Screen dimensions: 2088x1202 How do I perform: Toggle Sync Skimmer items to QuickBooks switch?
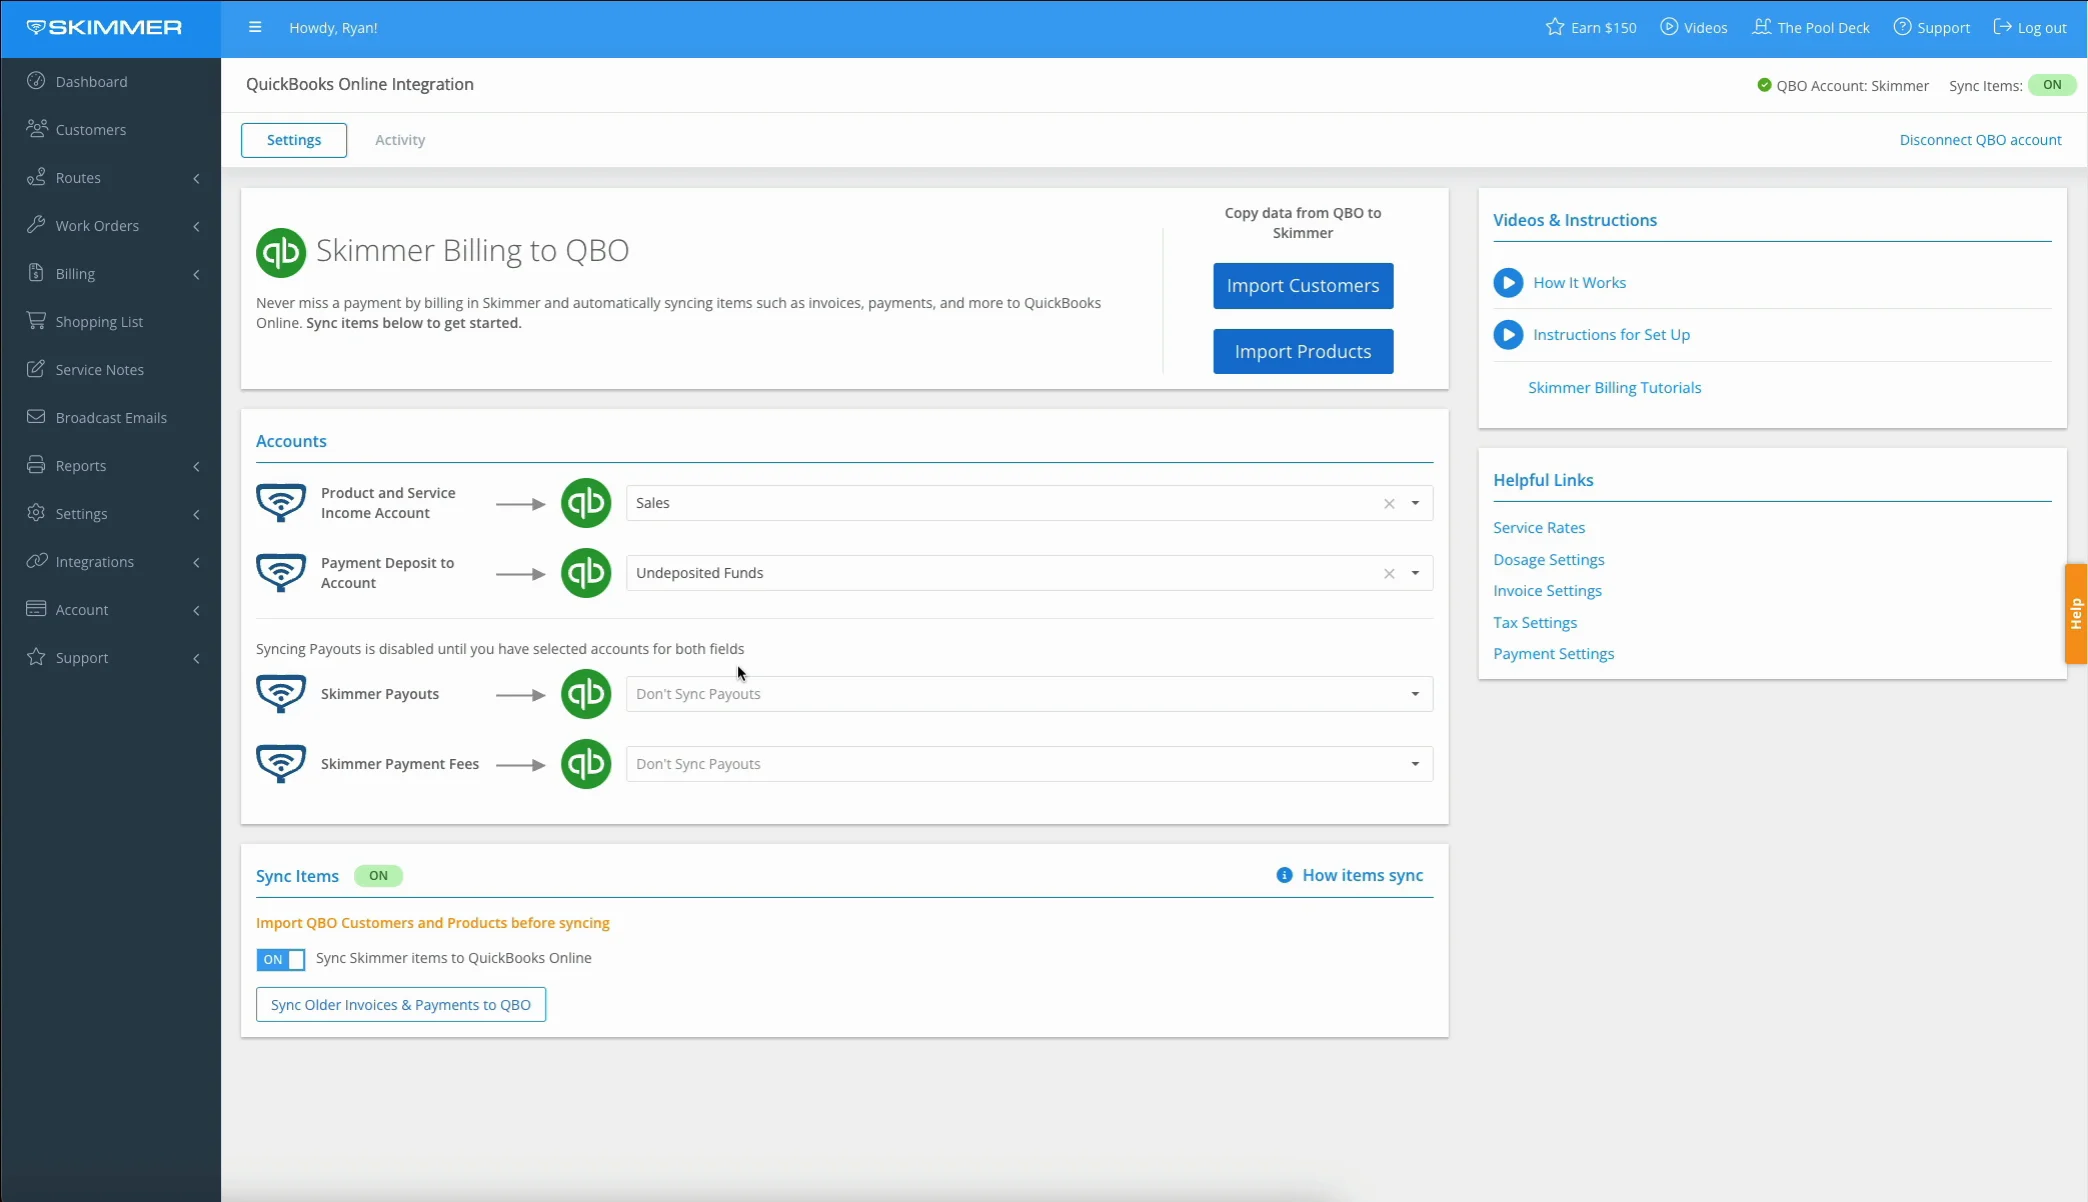tap(281, 959)
